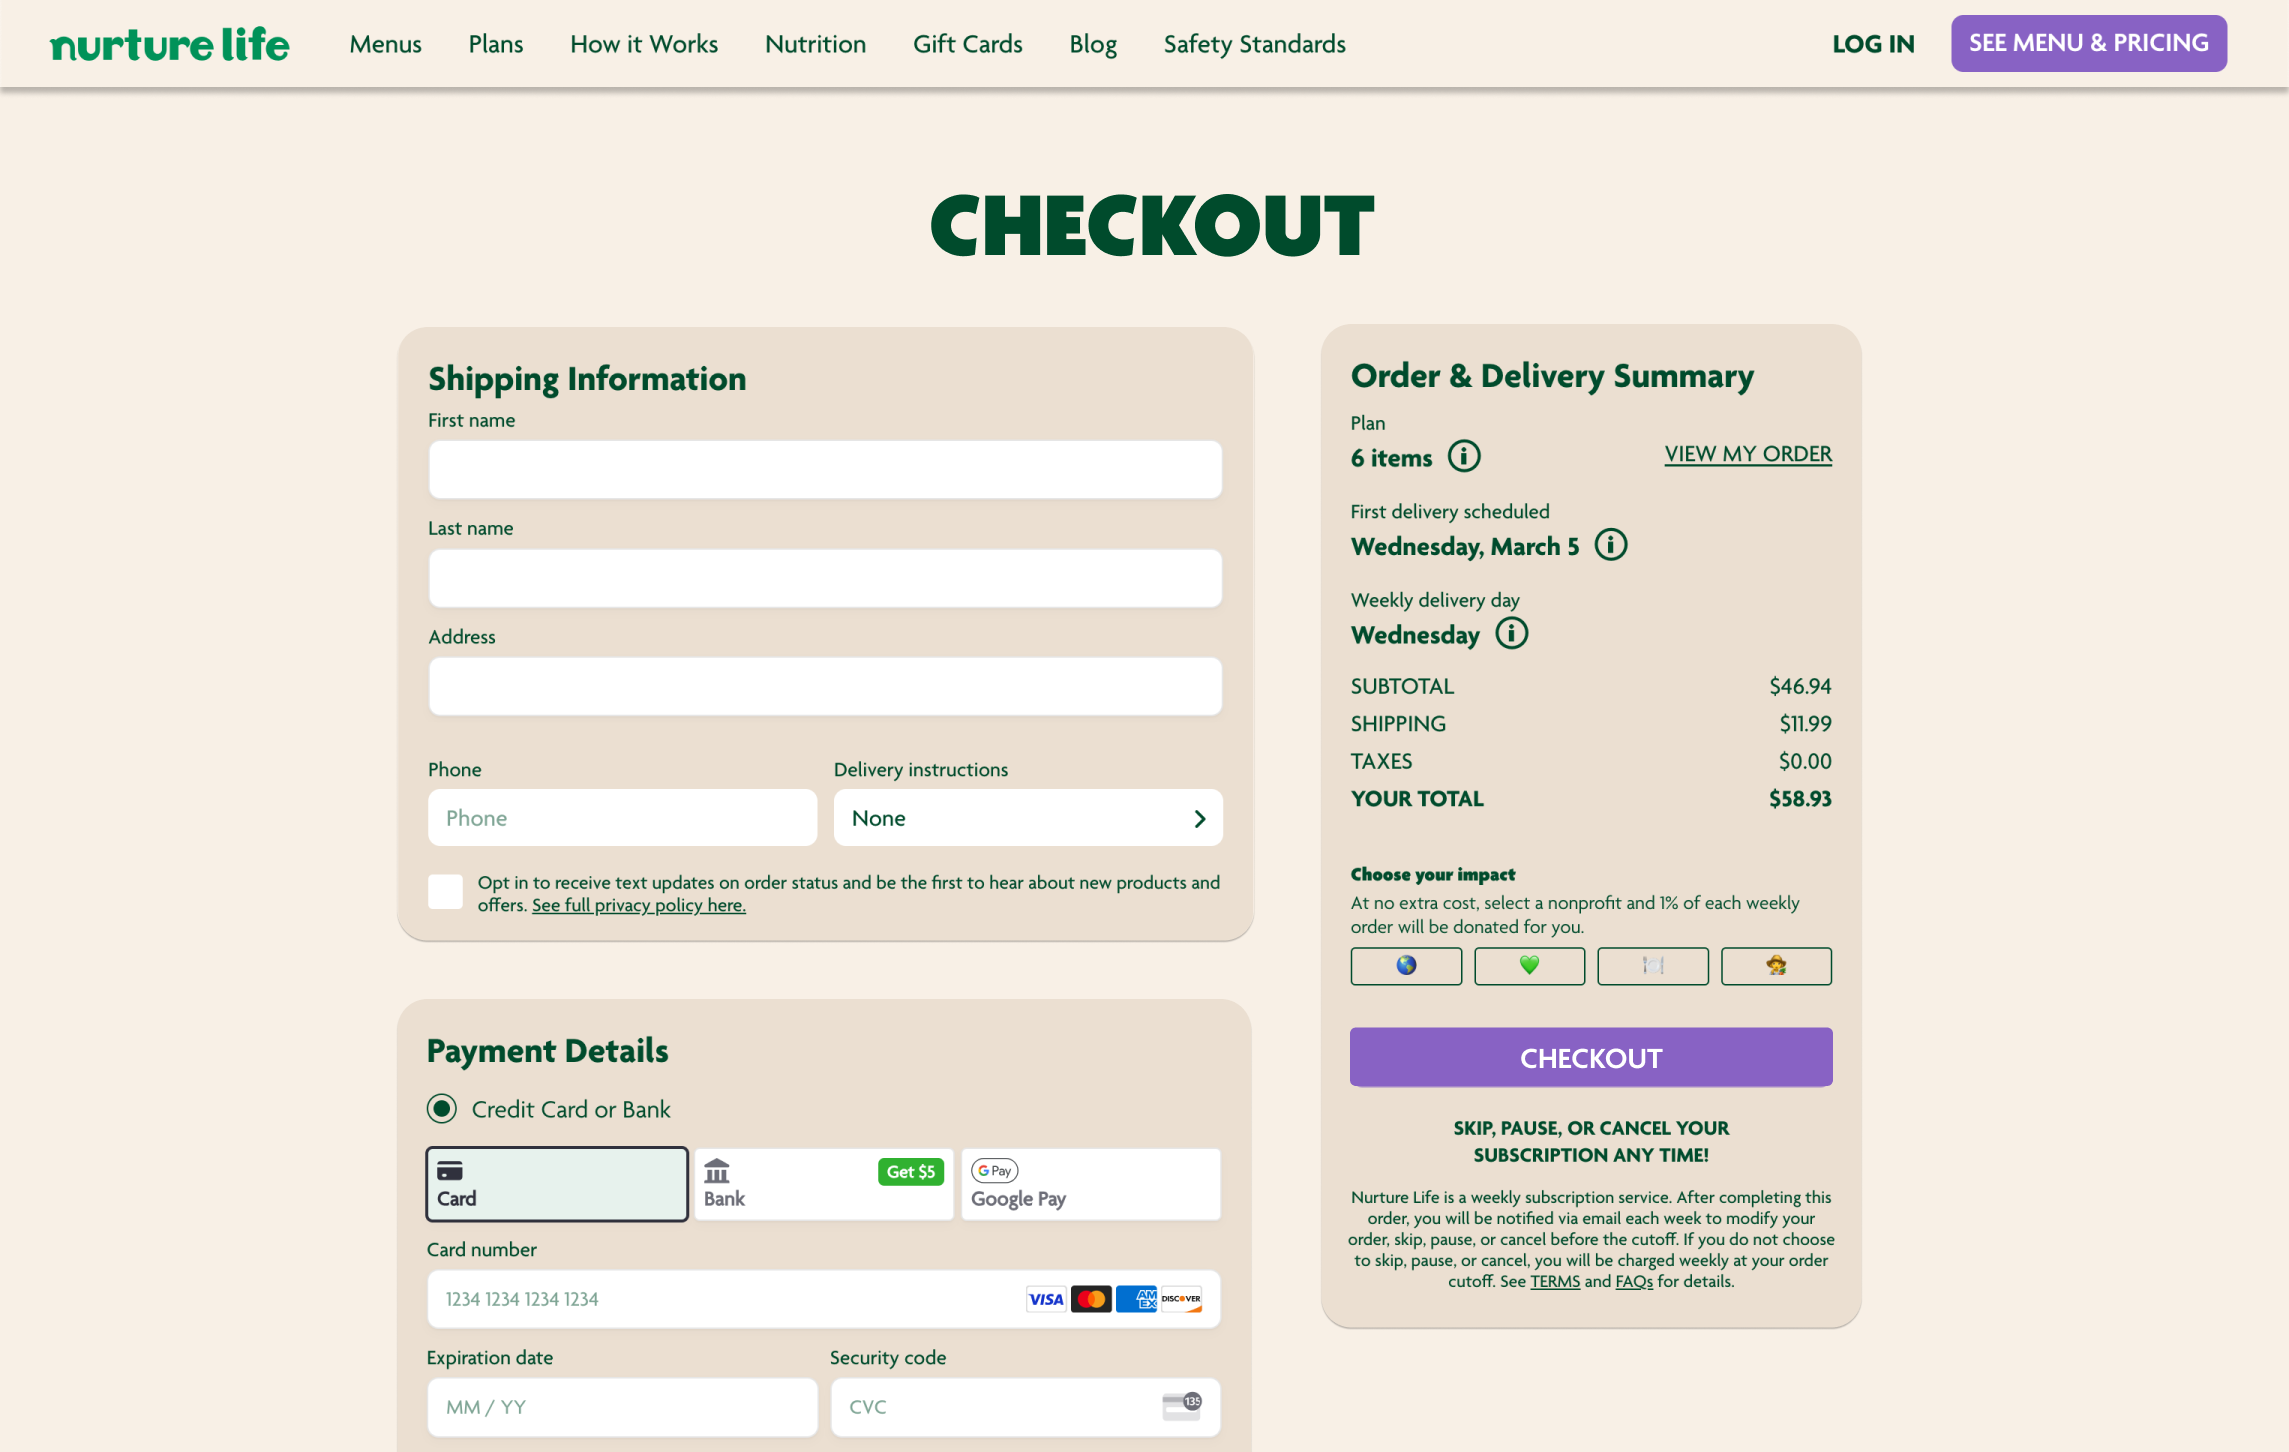2289x1452 pixels.
Task: Click into the Card number field
Action: click(720, 1299)
